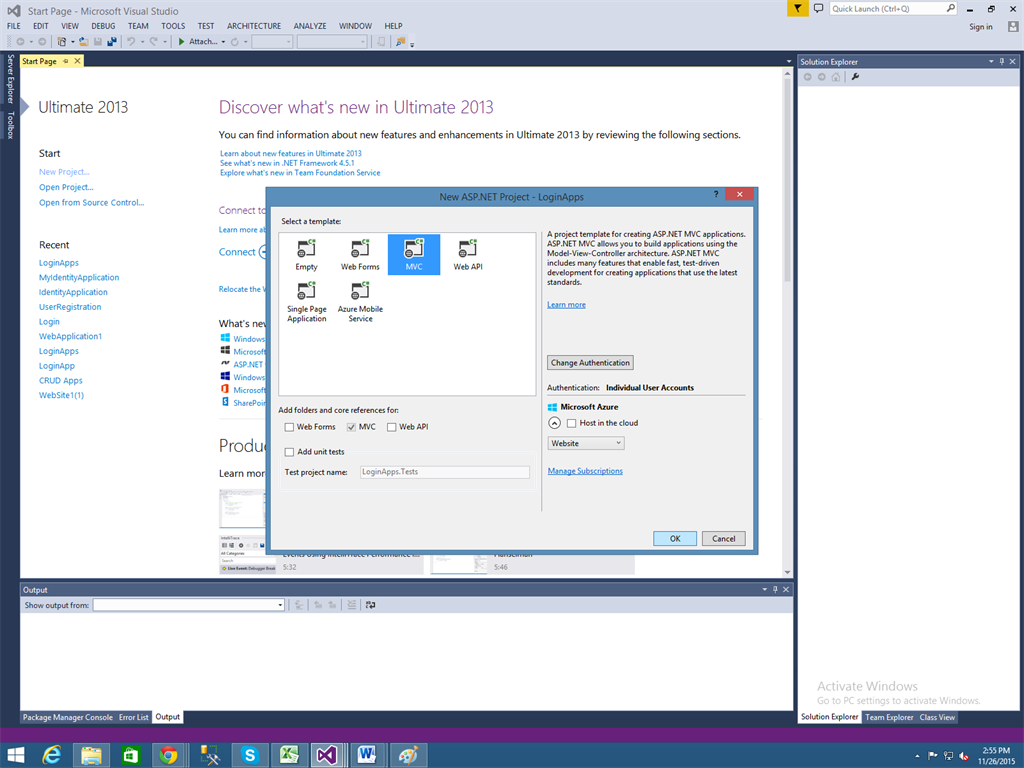The width and height of the screenshot is (1024, 768).
Task: Open the Show output from dropdown
Action: [x=189, y=605]
